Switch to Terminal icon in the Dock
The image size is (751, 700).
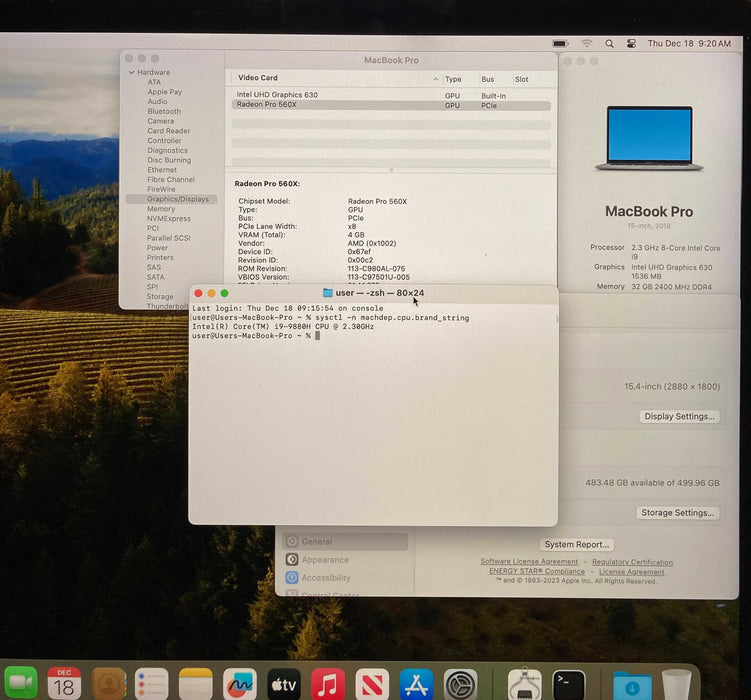(x=569, y=683)
